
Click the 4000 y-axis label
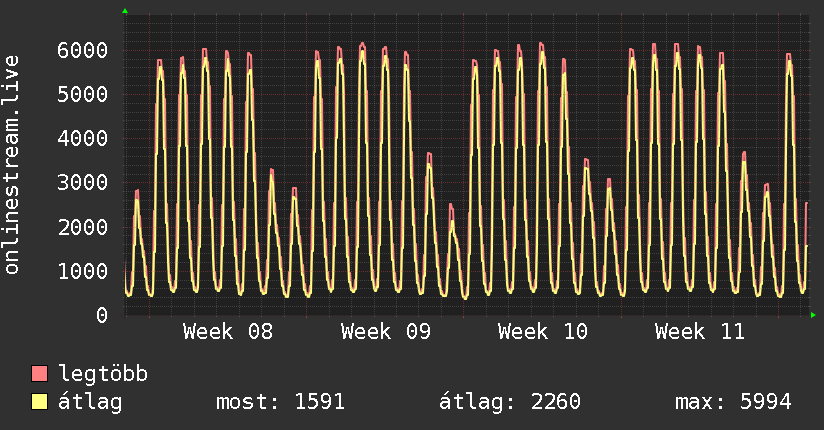[83, 139]
